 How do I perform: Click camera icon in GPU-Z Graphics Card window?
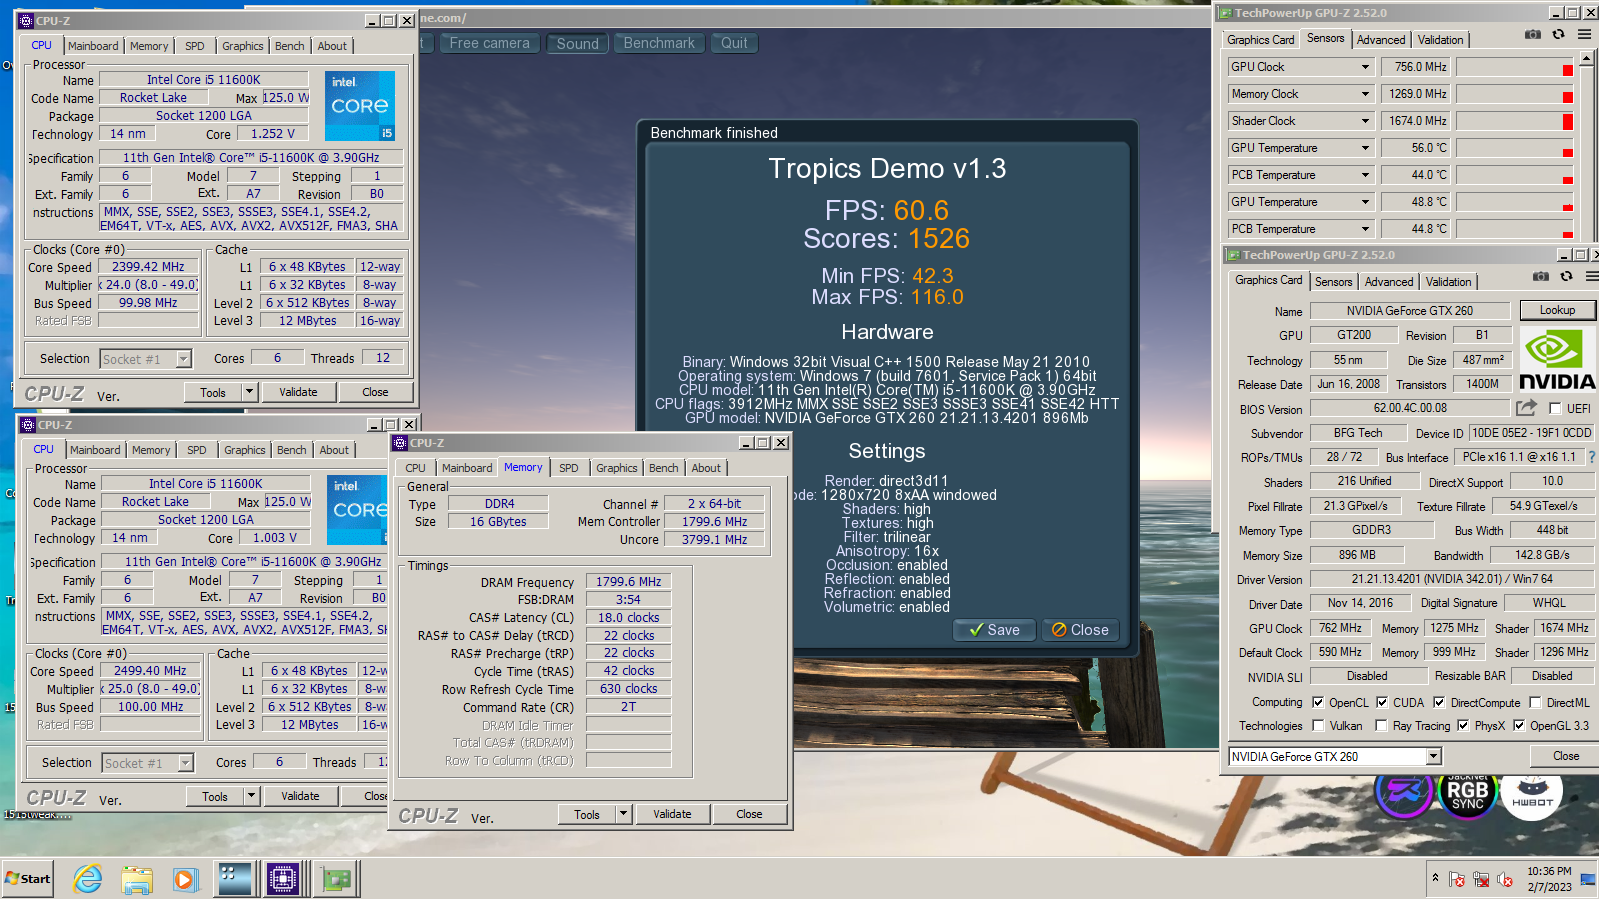coord(1541,276)
